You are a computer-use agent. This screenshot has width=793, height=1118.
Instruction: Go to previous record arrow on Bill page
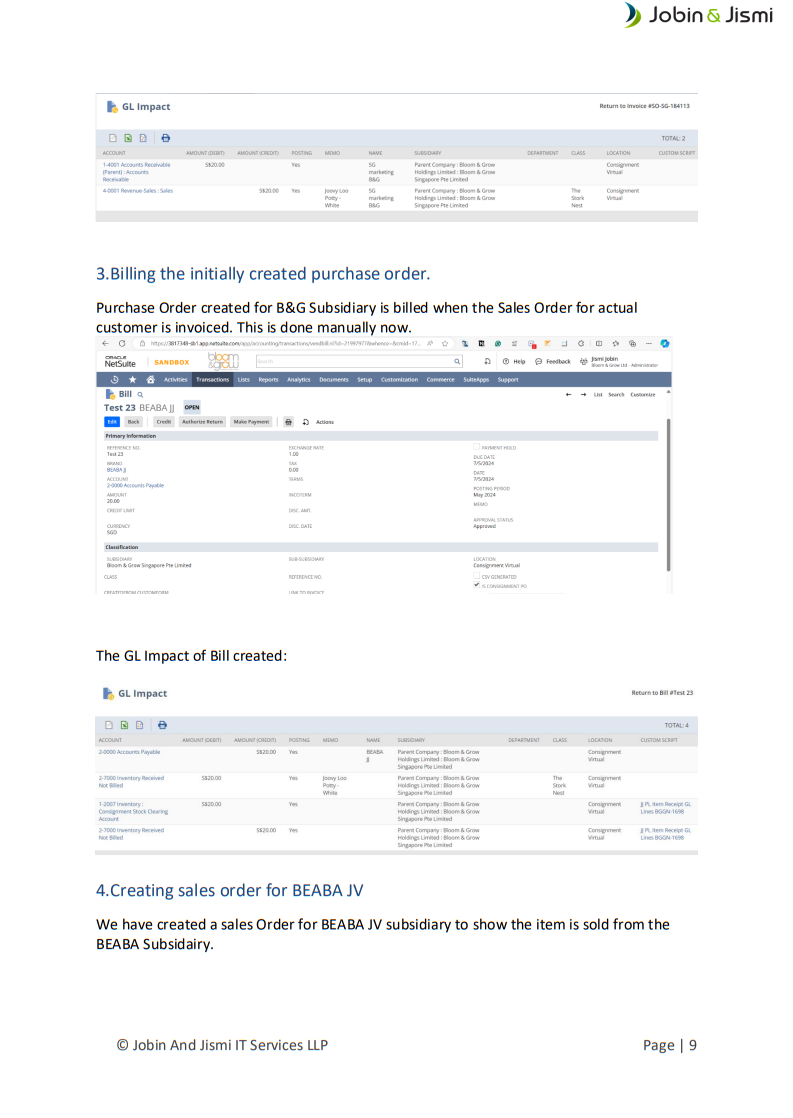(568, 394)
